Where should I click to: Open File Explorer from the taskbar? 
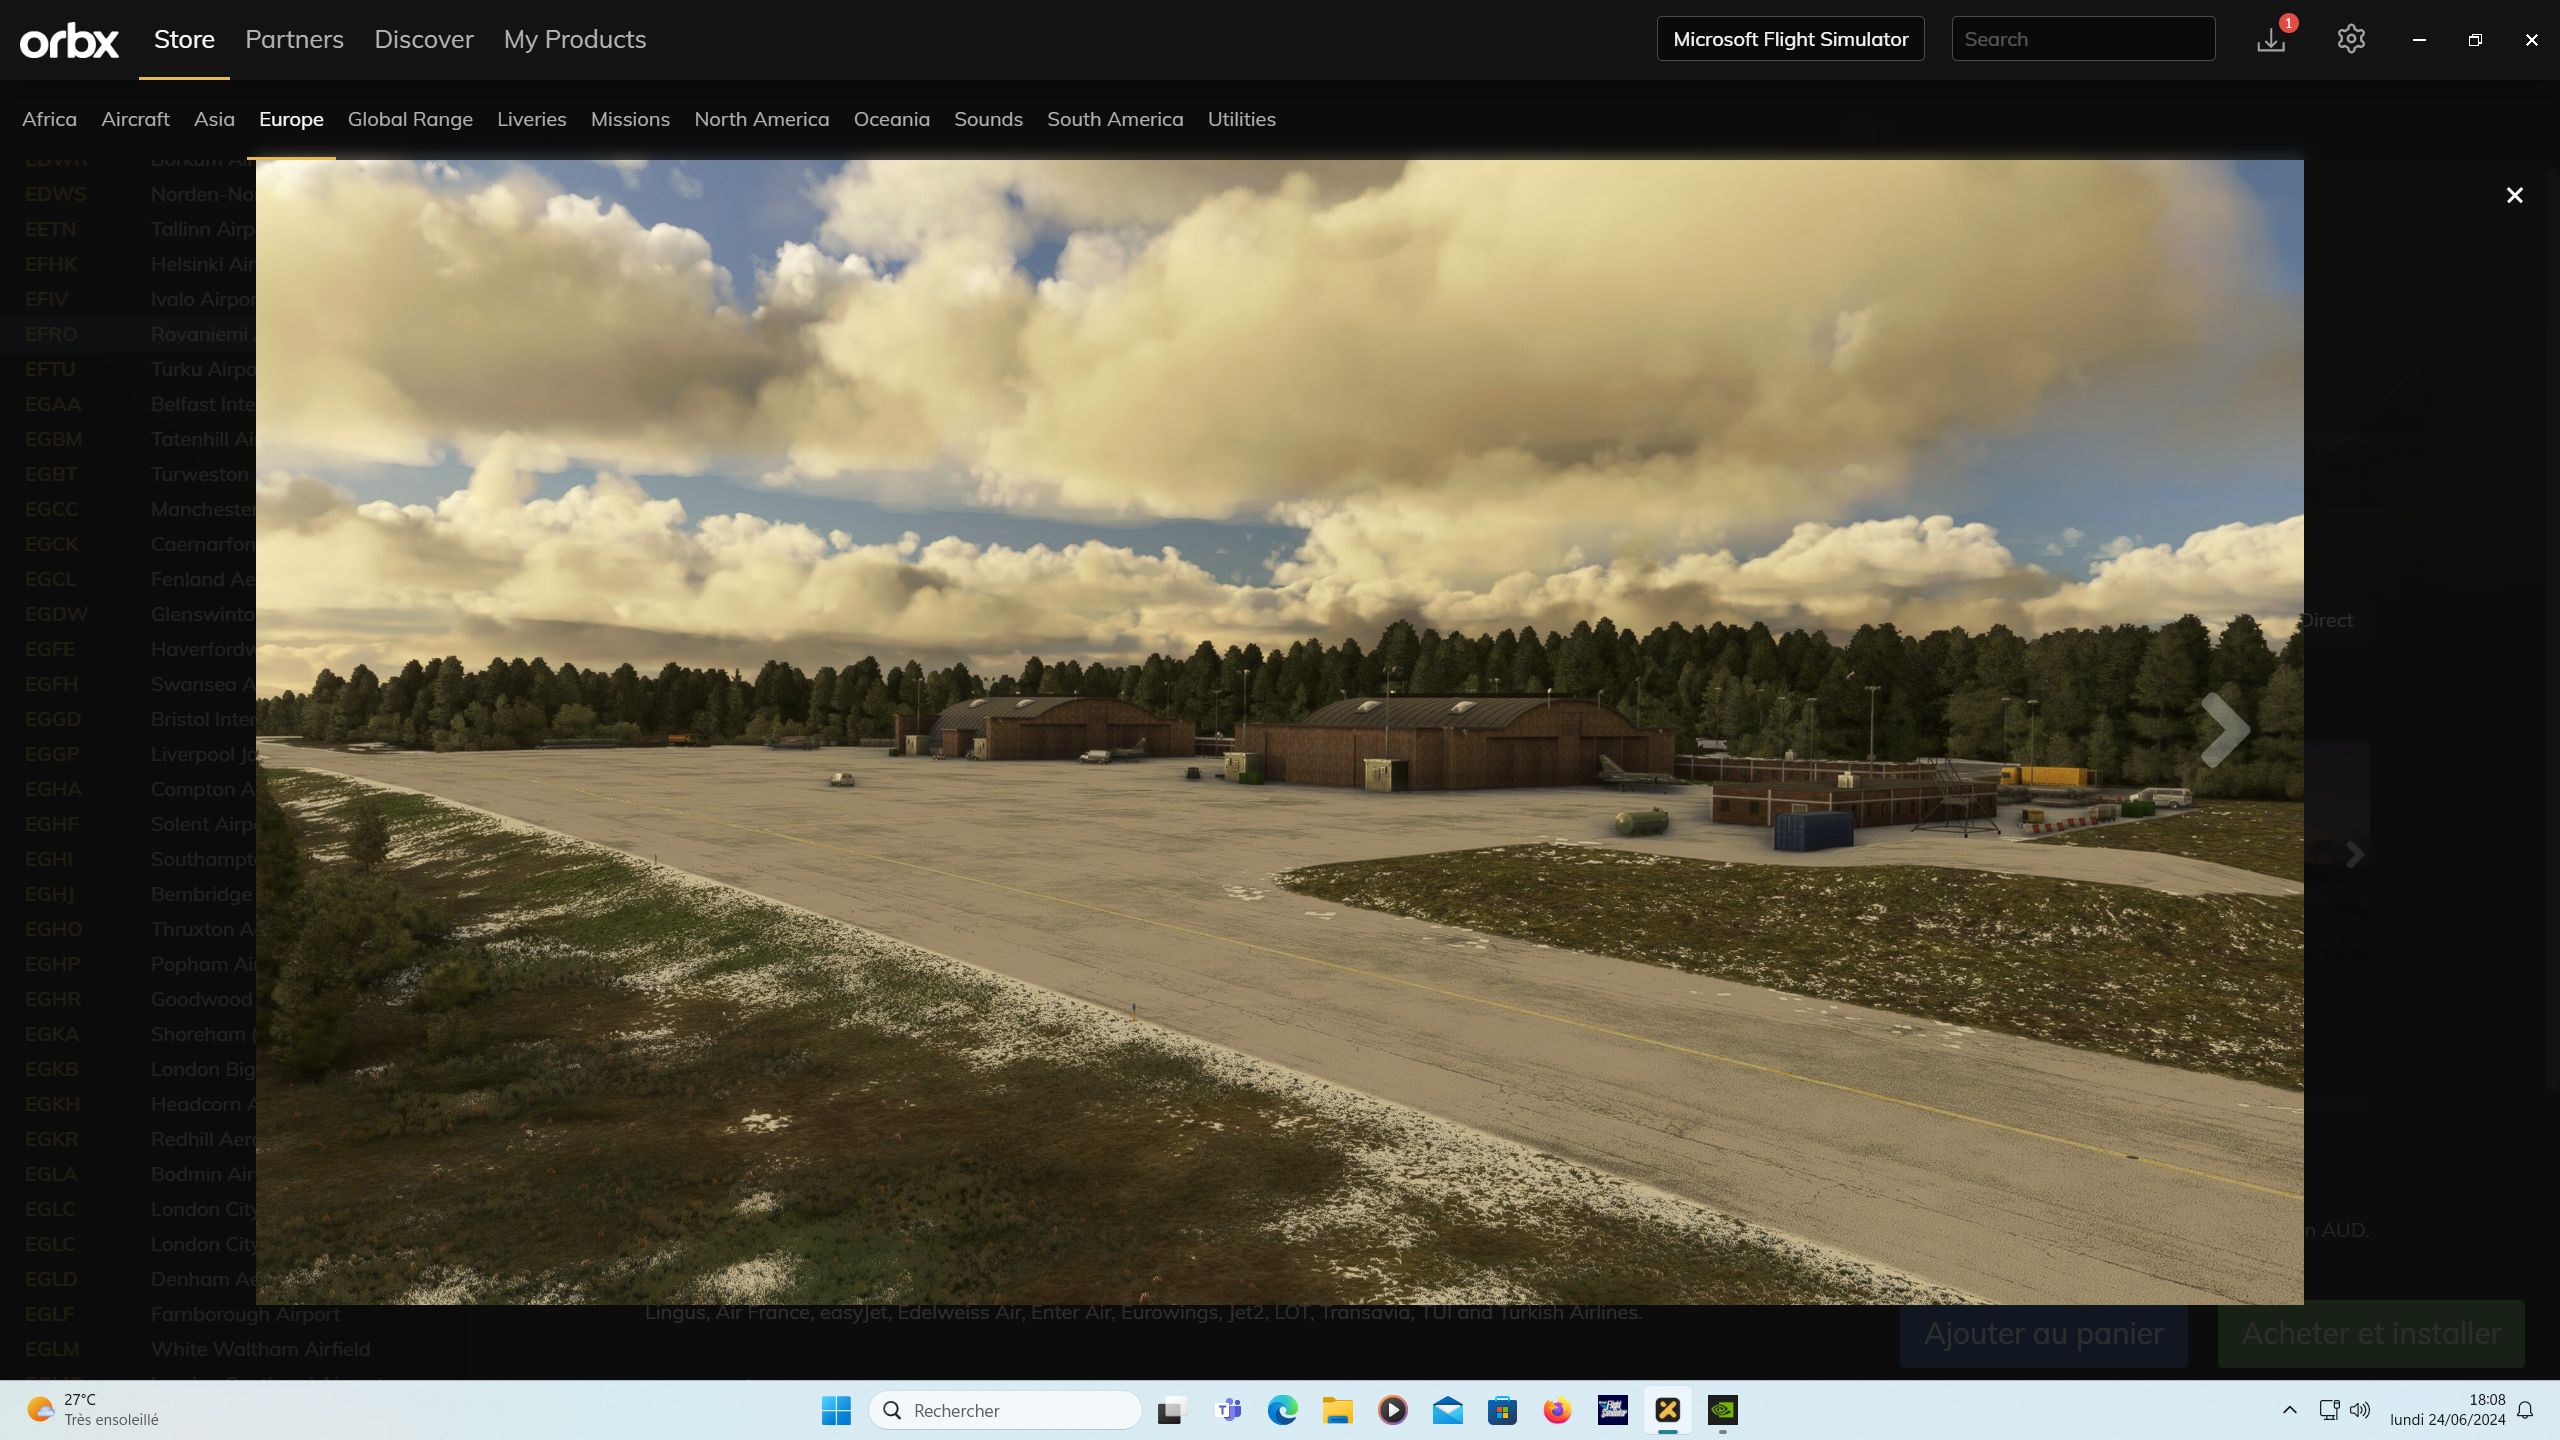[1337, 1410]
